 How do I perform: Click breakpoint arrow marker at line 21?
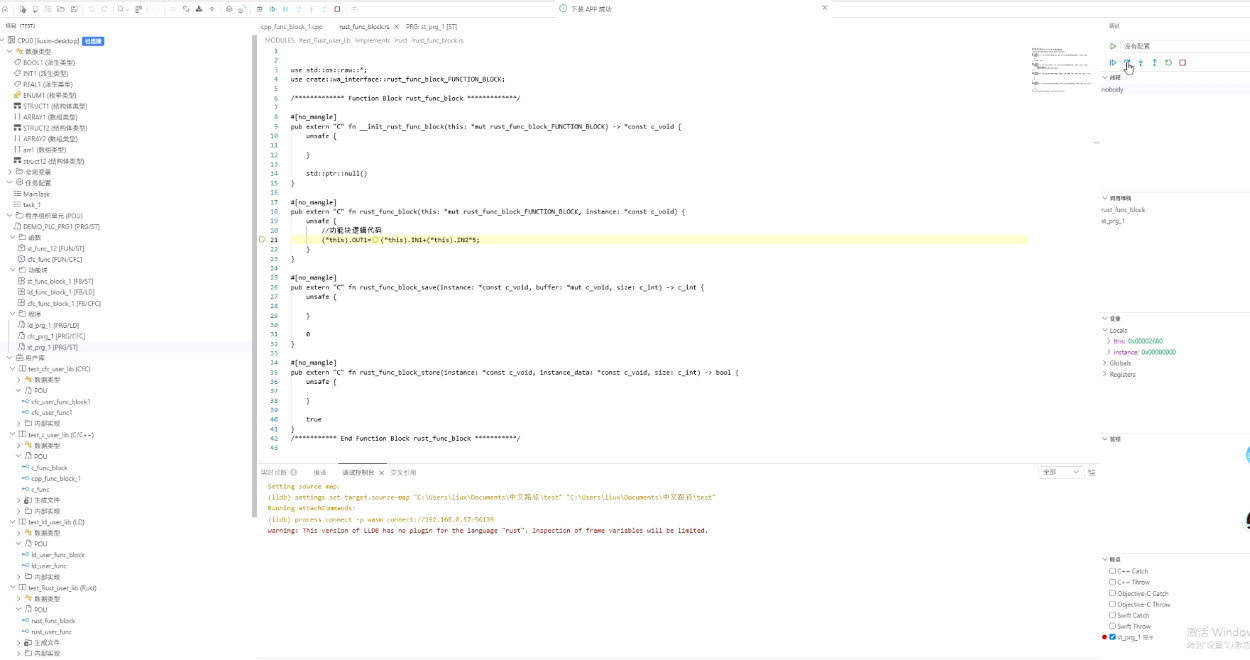click(262, 240)
